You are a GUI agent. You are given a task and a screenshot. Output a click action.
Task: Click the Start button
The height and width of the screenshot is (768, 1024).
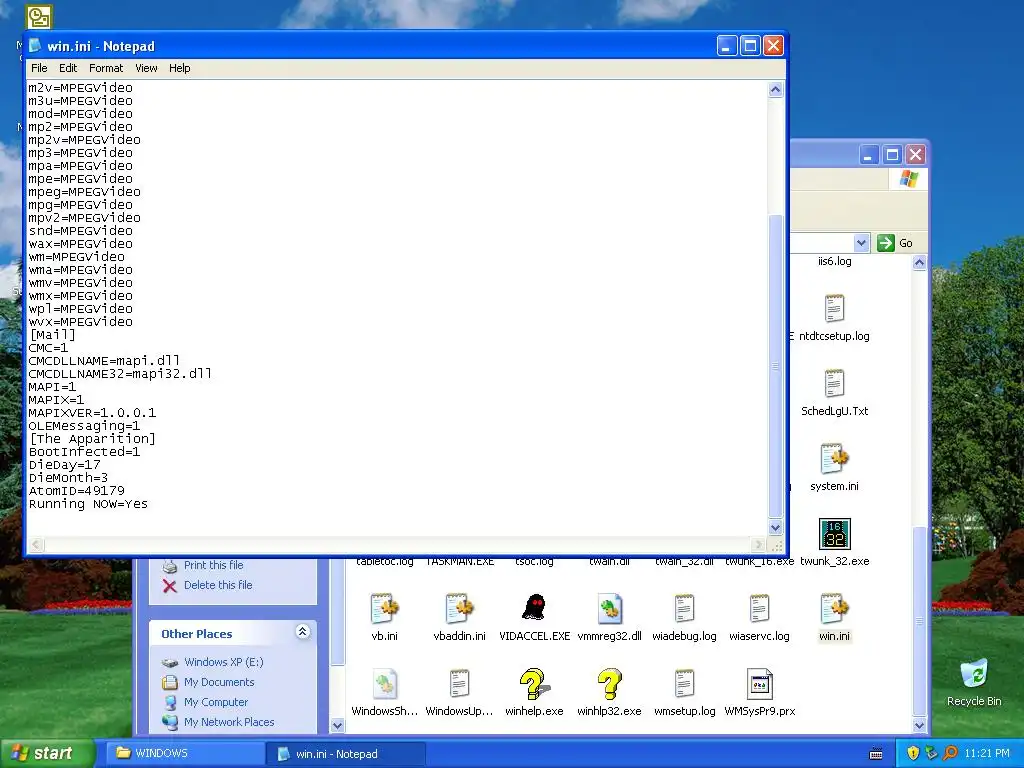[x=48, y=753]
